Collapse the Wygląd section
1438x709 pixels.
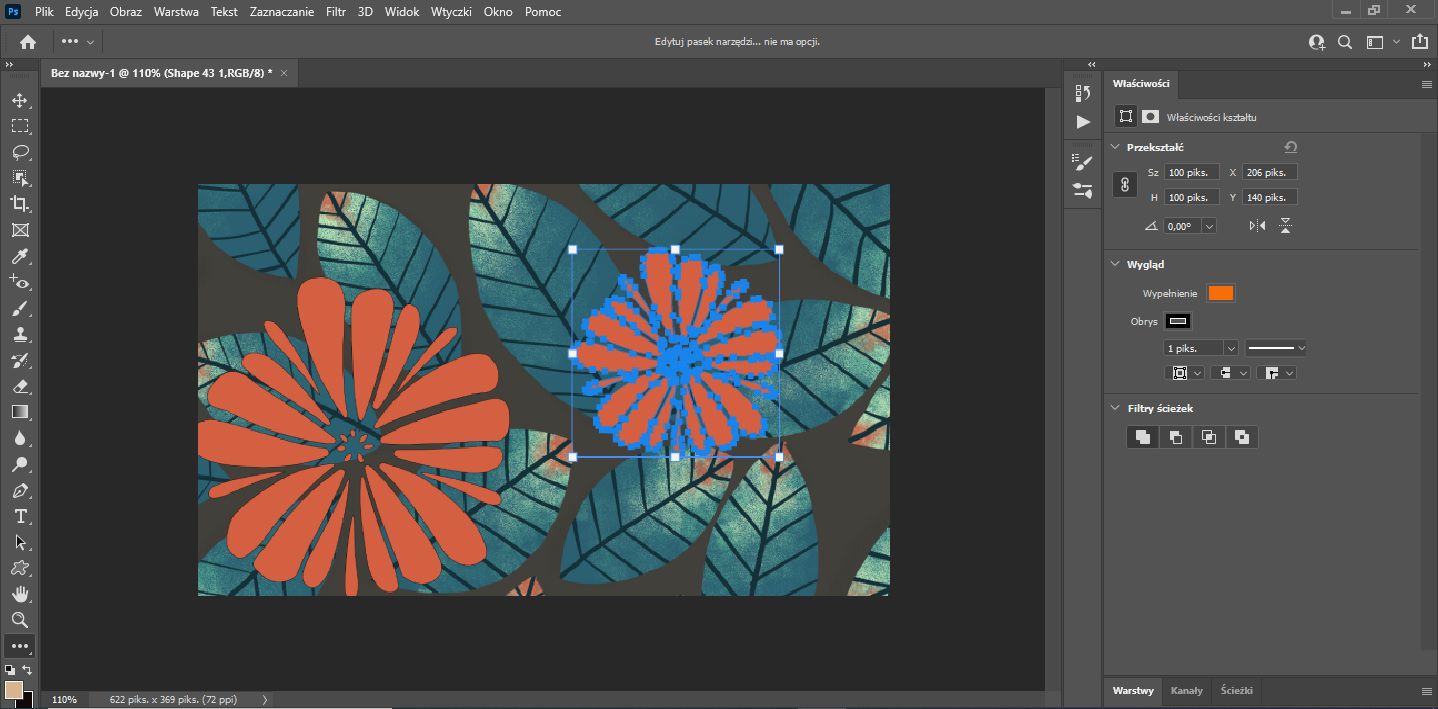pos(1116,264)
